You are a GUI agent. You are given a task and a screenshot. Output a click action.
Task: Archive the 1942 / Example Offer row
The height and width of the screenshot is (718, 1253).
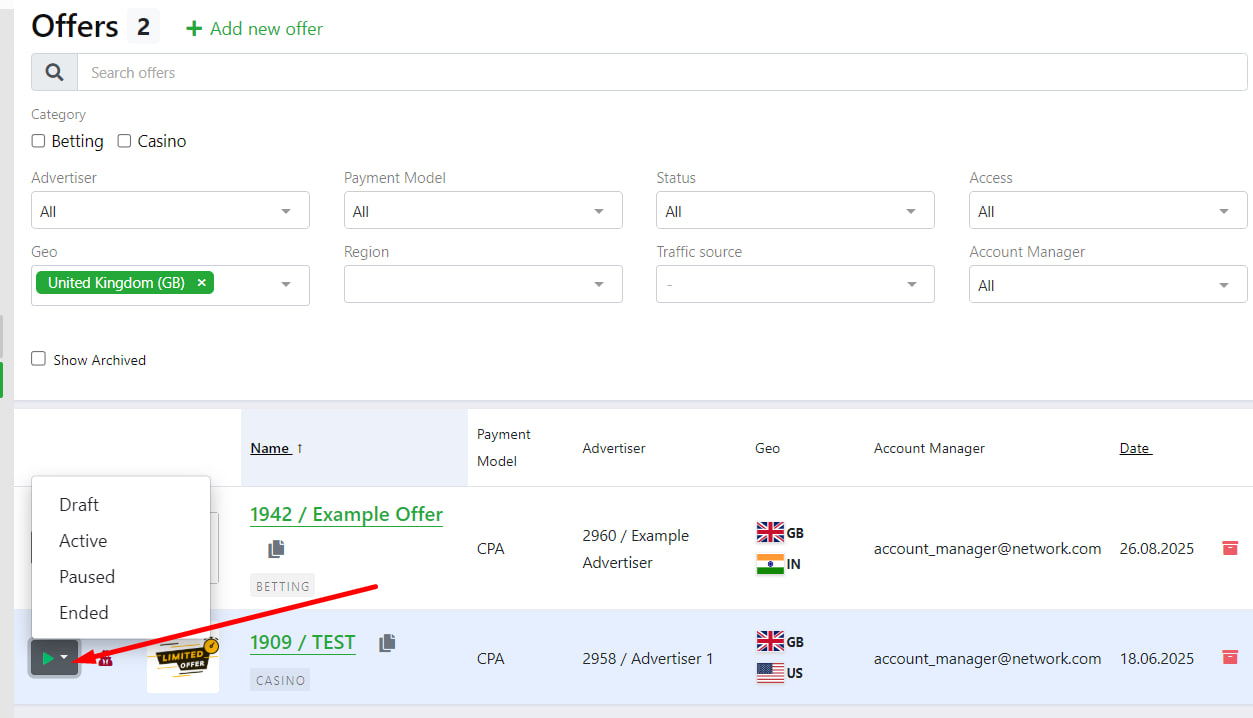tap(1230, 548)
